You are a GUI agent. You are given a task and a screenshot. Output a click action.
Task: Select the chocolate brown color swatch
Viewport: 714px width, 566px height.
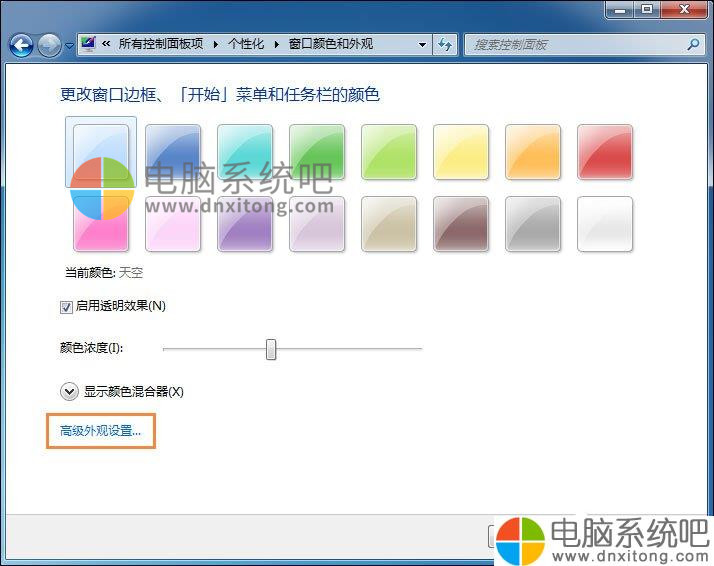tap(461, 224)
